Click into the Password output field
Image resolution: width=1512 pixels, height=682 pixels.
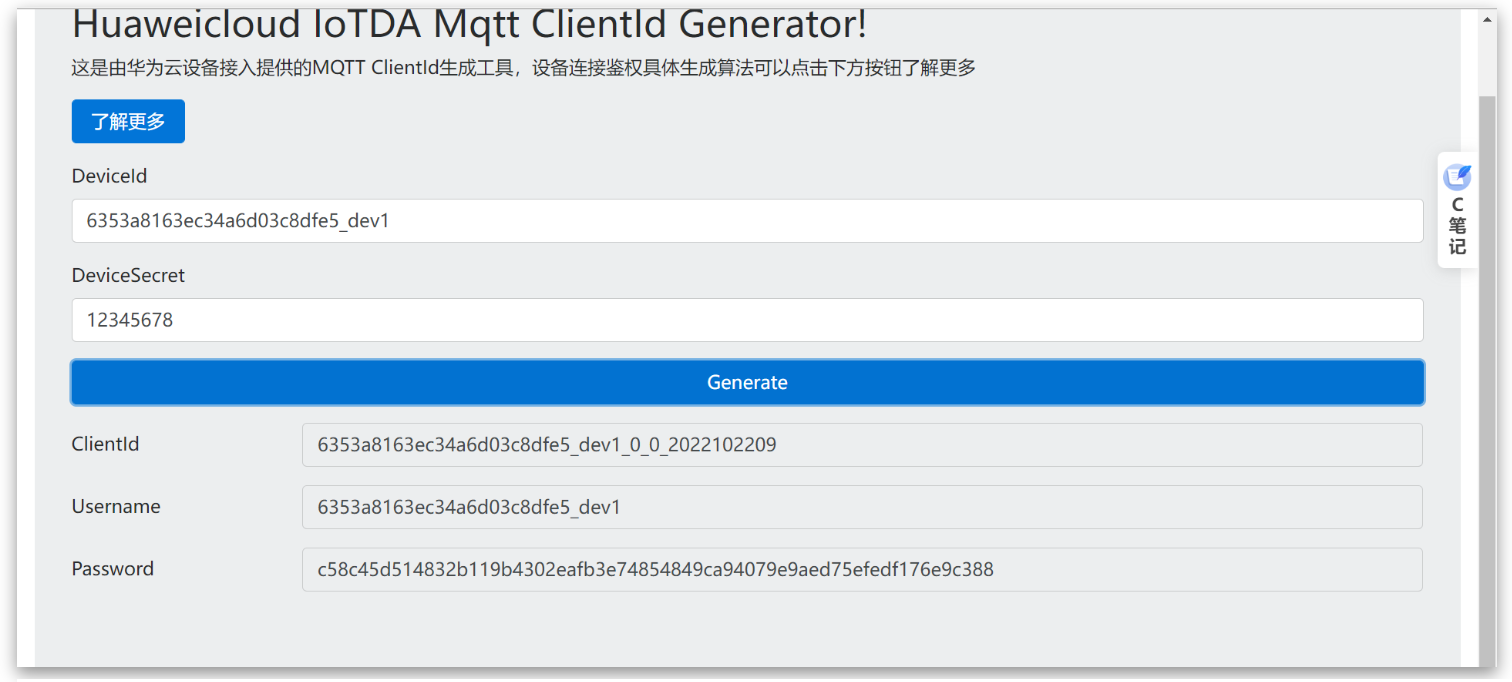861,570
